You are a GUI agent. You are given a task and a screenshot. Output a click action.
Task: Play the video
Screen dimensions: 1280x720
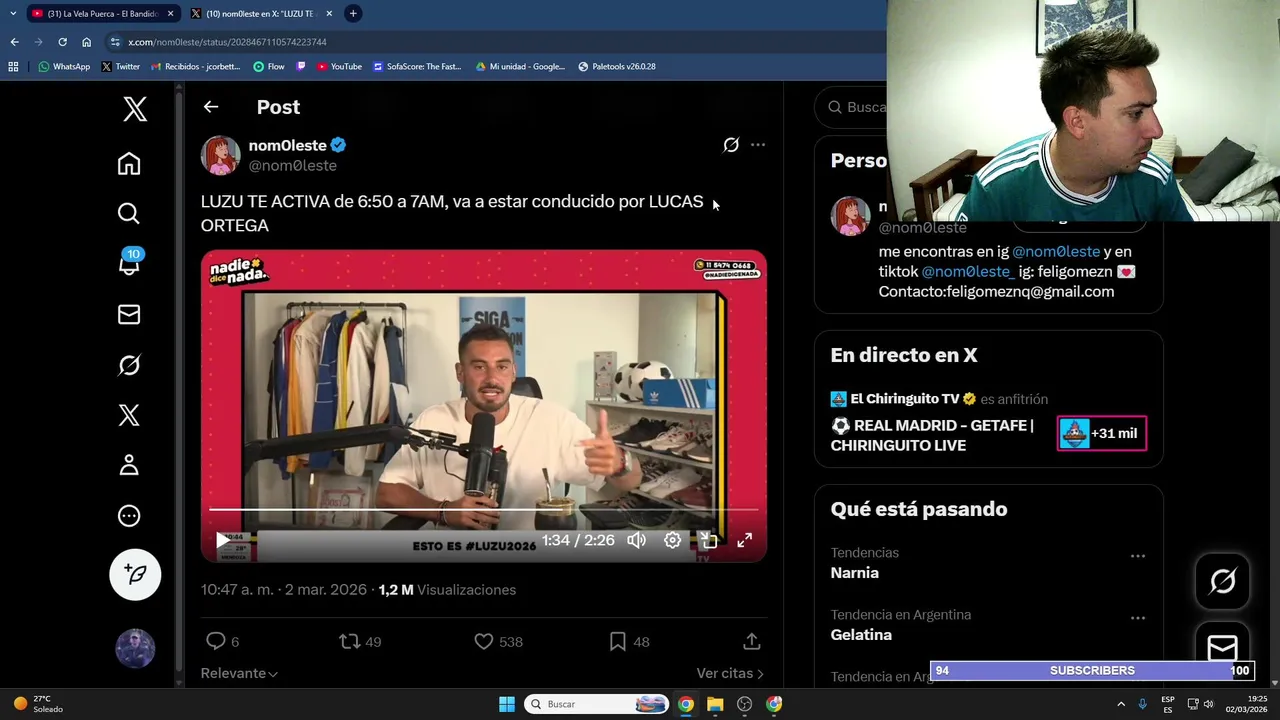coord(223,540)
